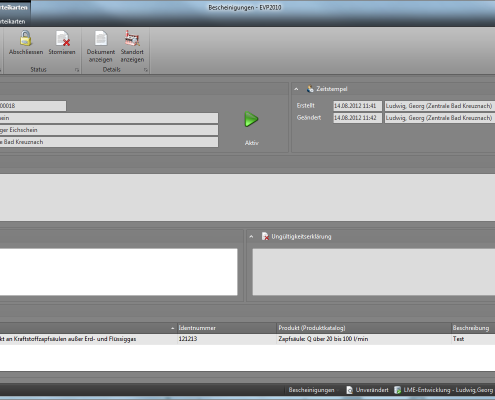Click the Zeitstempel panel icon
This screenshot has height=400, width=495.
(x=310, y=89)
